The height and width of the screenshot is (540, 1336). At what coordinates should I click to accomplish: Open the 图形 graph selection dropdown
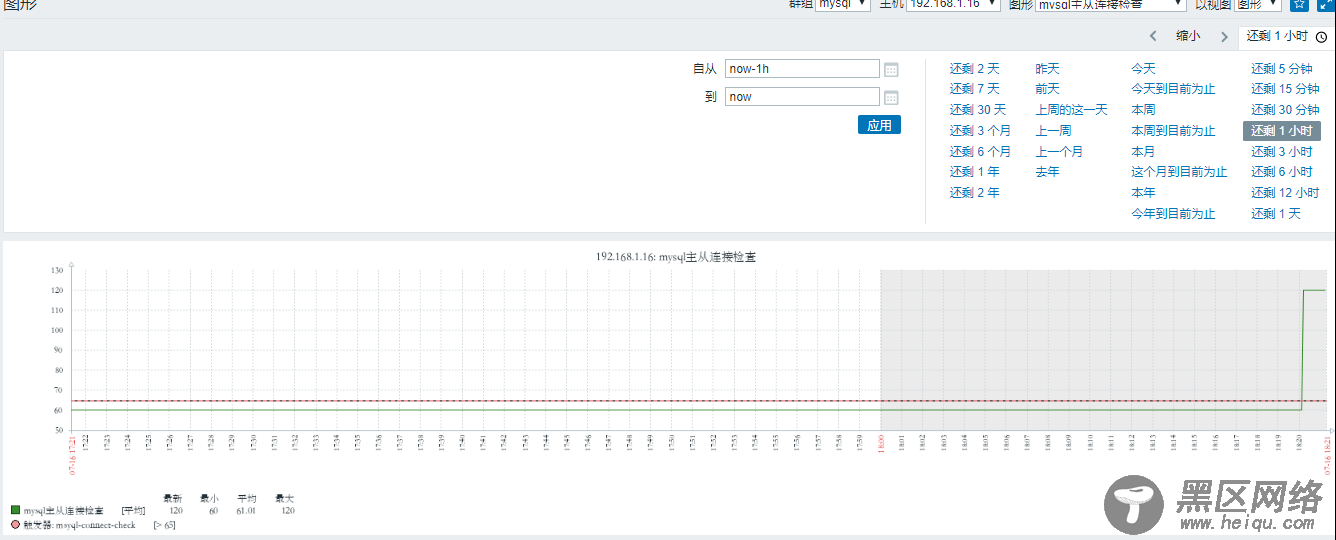1110,4
